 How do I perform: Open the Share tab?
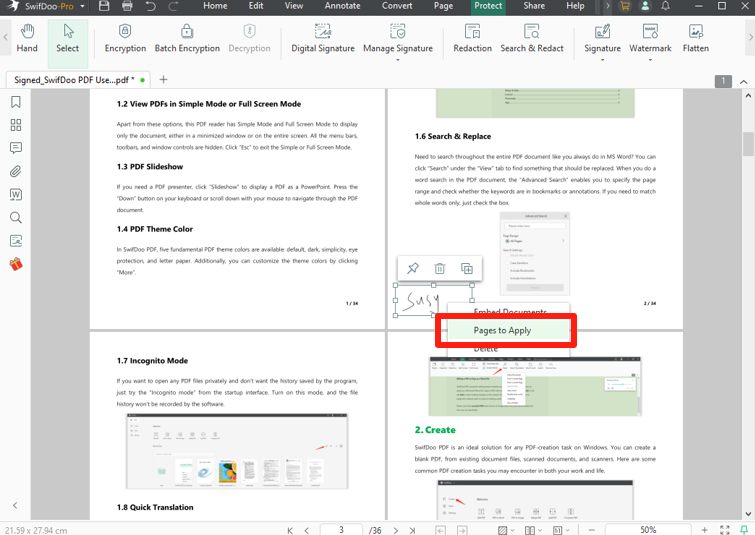tap(534, 6)
